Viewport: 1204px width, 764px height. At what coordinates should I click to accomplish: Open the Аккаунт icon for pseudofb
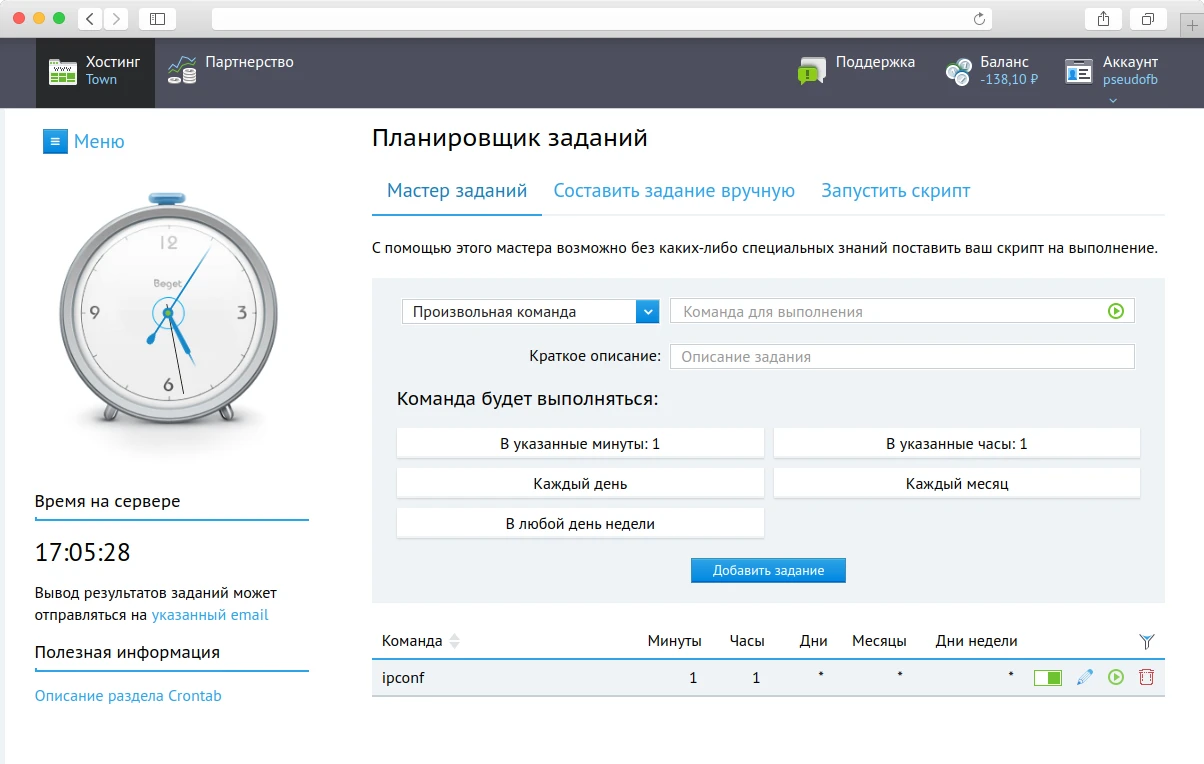point(1078,71)
